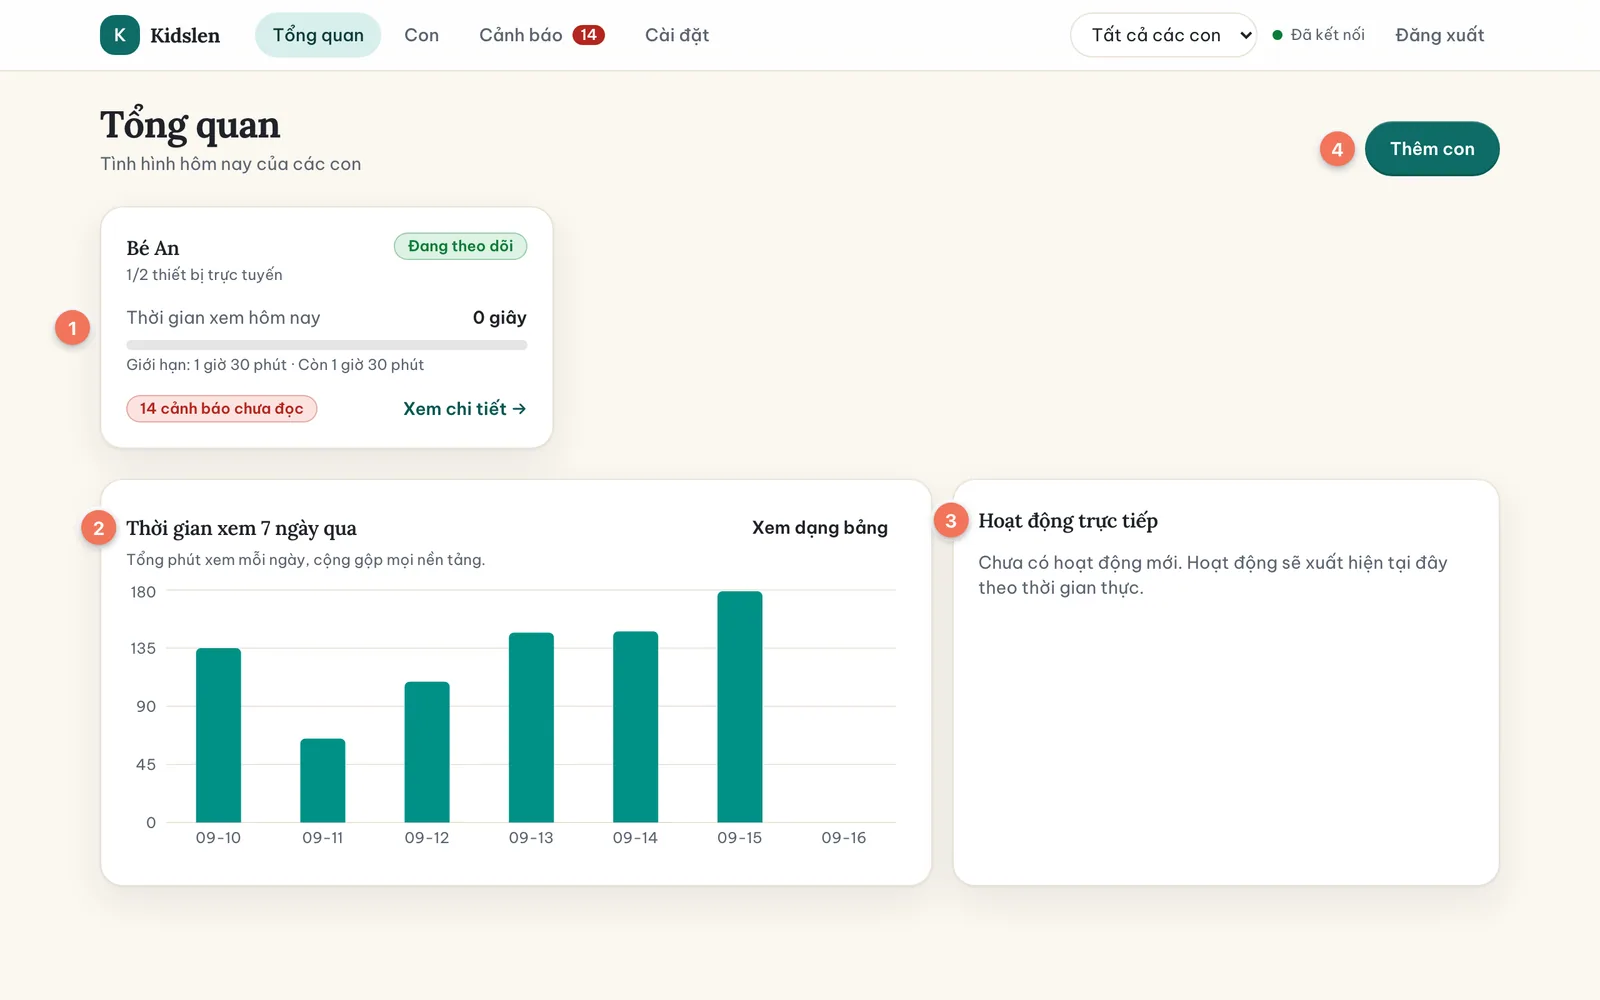Click Đăng xuất to log out
This screenshot has height=1000, width=1600.
pos(1440,35)
